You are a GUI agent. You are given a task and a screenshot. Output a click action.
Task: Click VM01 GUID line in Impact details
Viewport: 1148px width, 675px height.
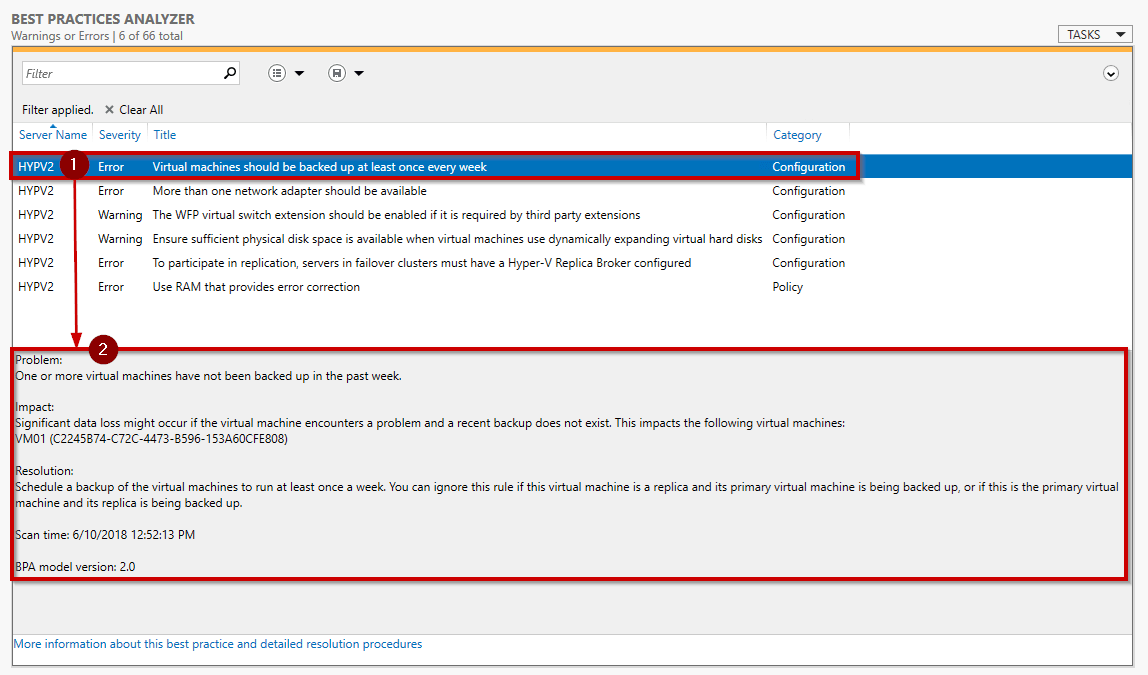tap(151, 439)
